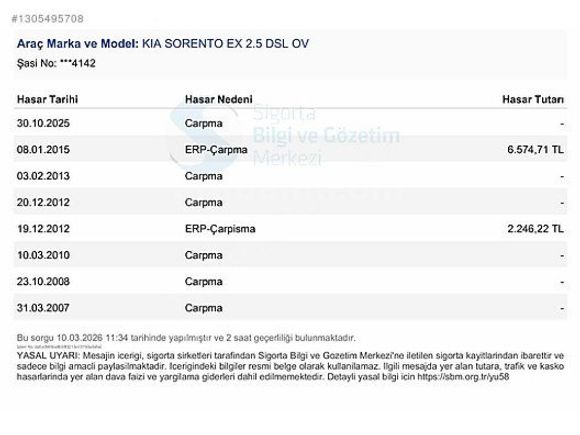The width and height of the screenshot is (580, 435).
Task: Click the 2.246,22 TL damage amount
Action: click(536, 229)
